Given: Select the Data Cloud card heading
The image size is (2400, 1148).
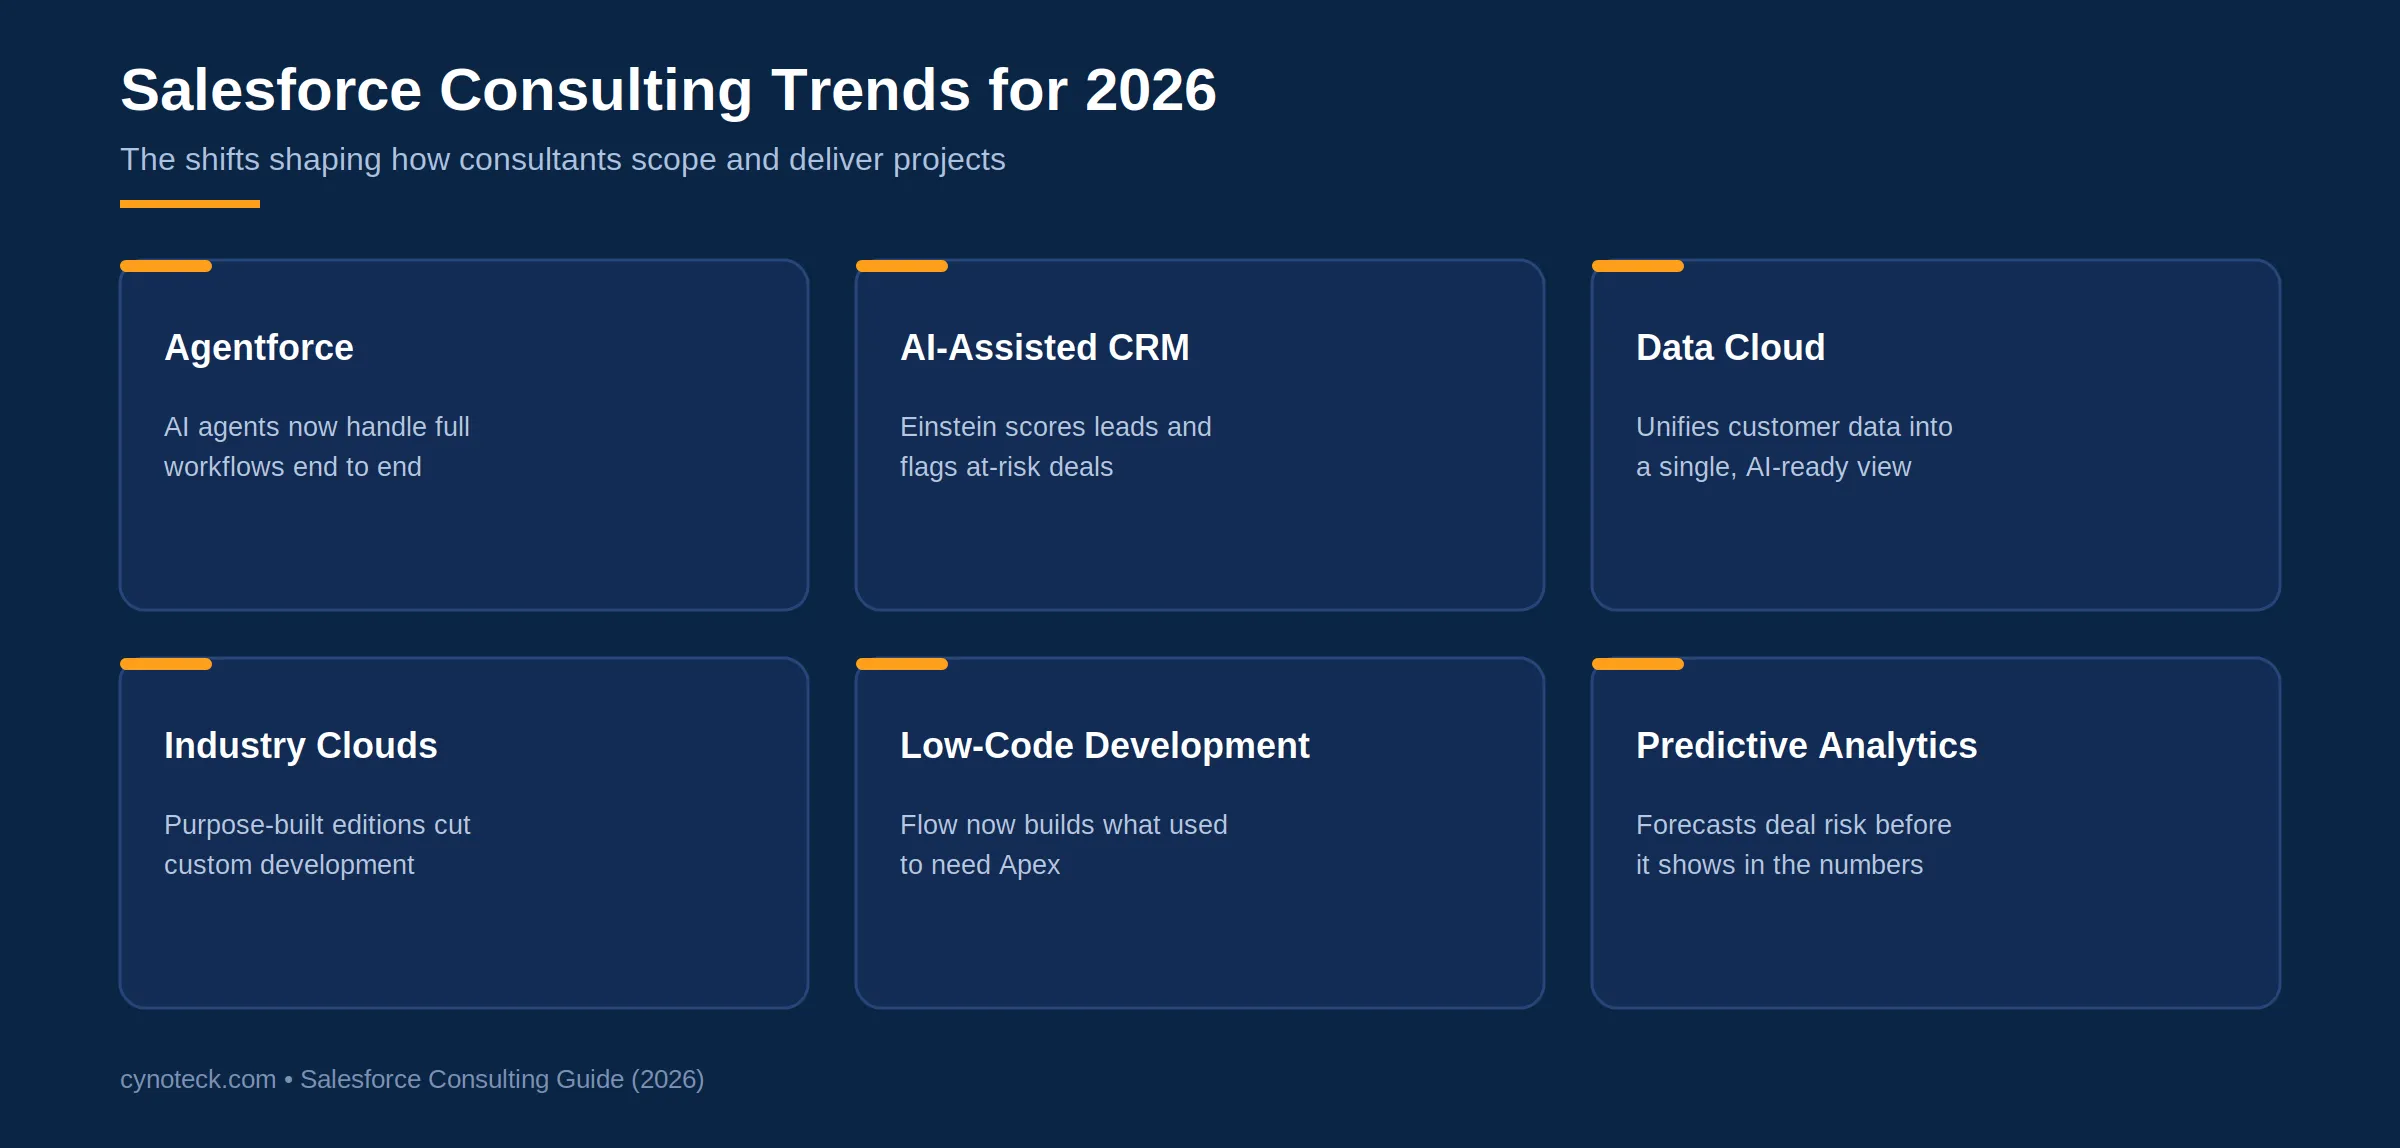Looking at the screenshot, I should click(1730, 348).
